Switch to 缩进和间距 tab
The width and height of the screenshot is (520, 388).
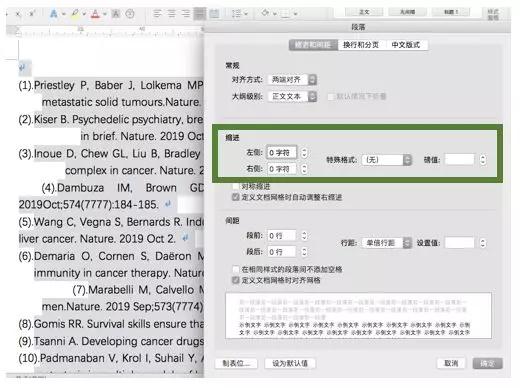pyautogui.click(x=313, y=45)
